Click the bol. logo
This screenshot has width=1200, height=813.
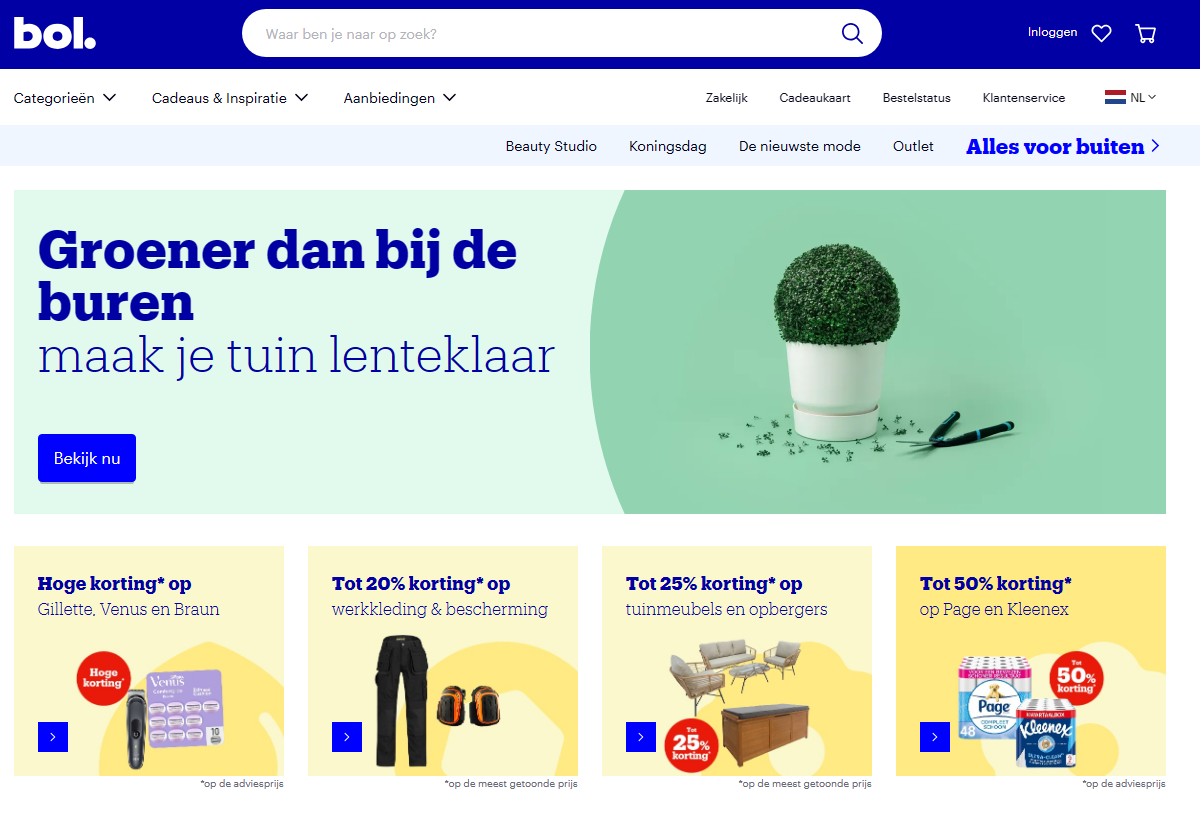tap(55, 34)
